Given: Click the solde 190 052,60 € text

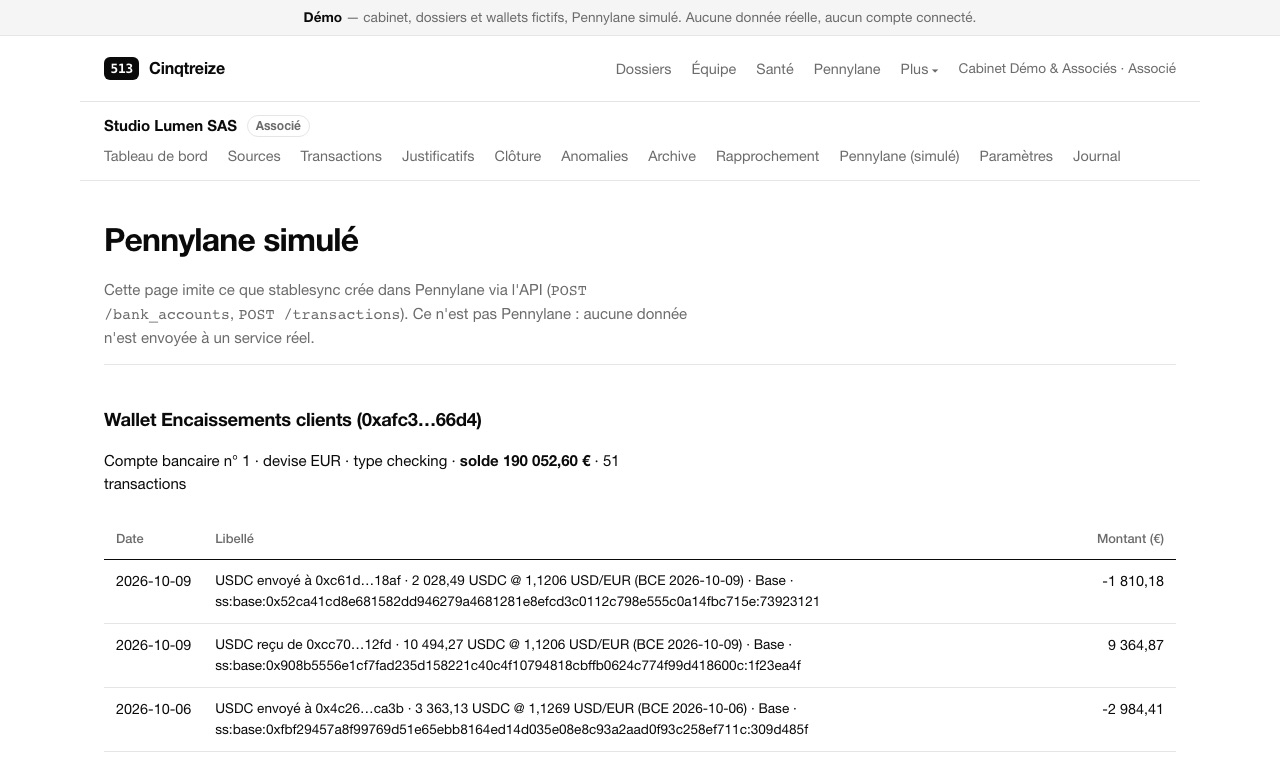Looking at the screenshot, I should click(x=525, y=461).
